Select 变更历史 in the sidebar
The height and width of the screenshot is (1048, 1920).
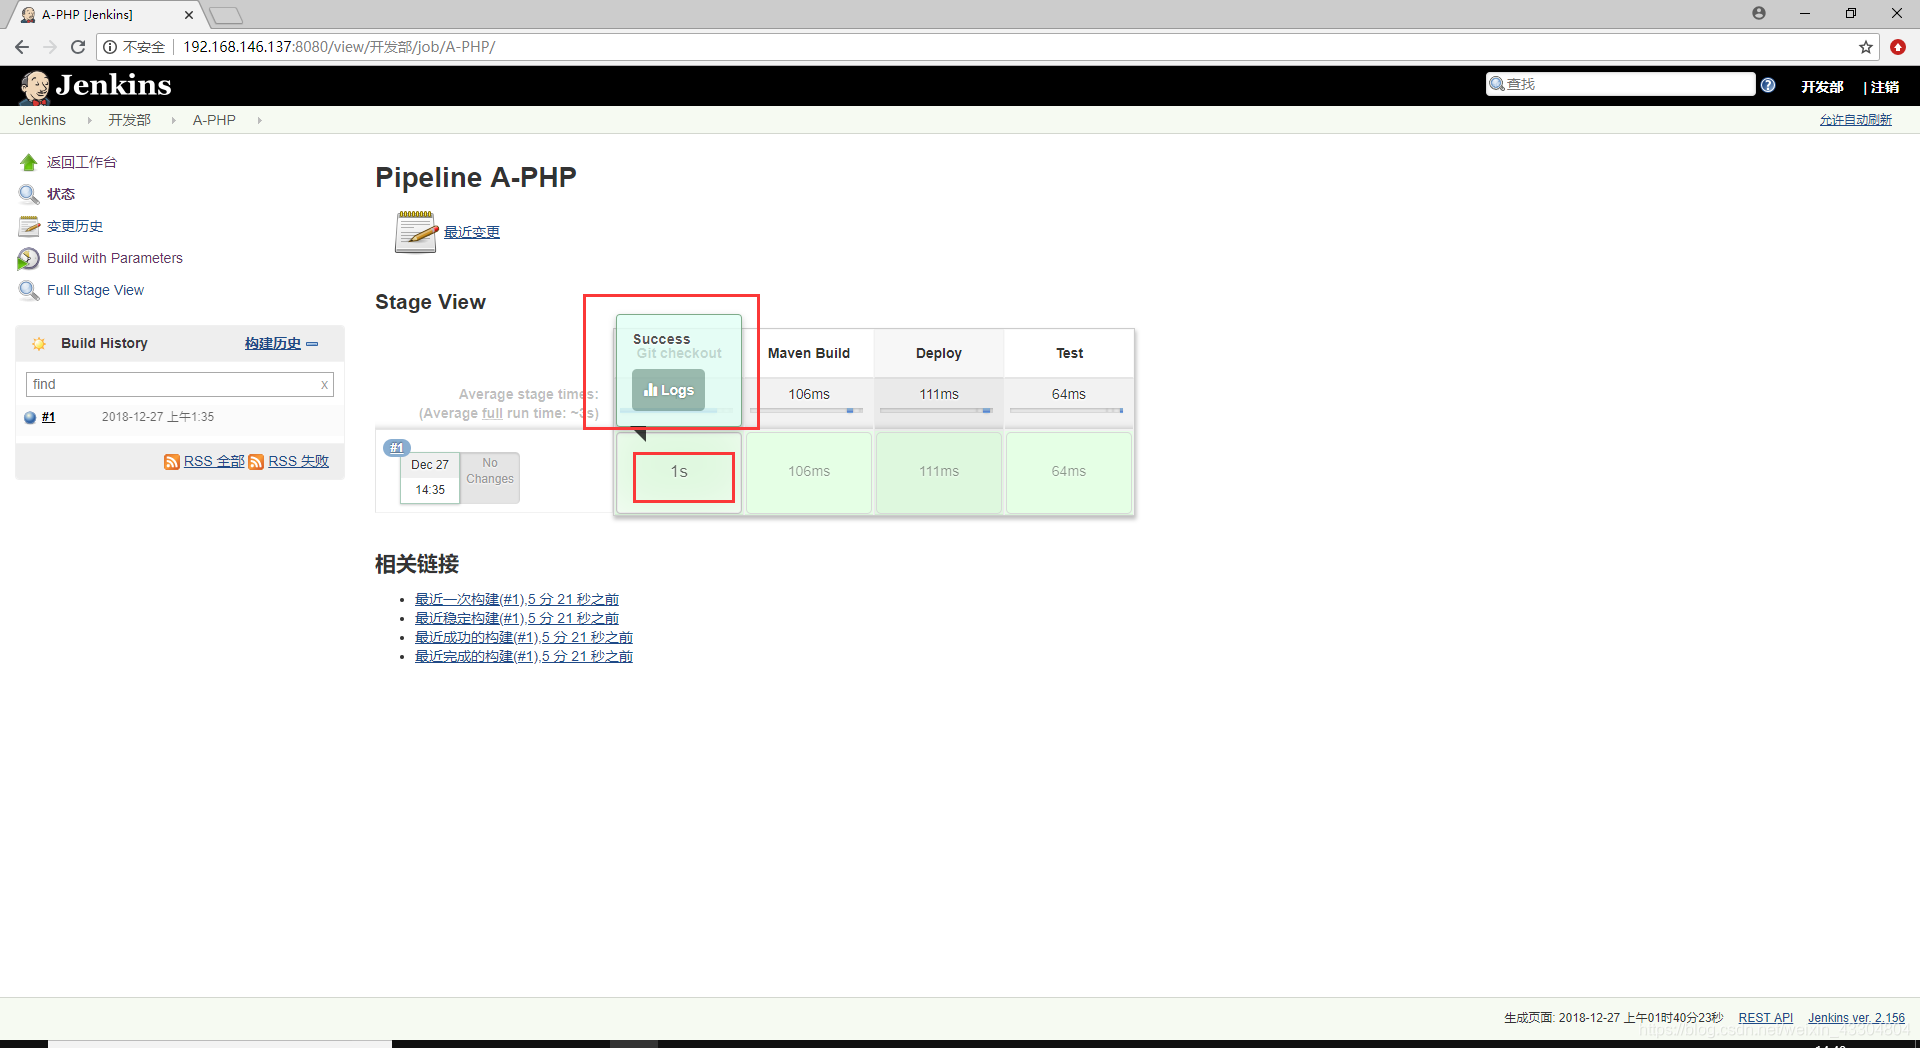tap(75, 226)
